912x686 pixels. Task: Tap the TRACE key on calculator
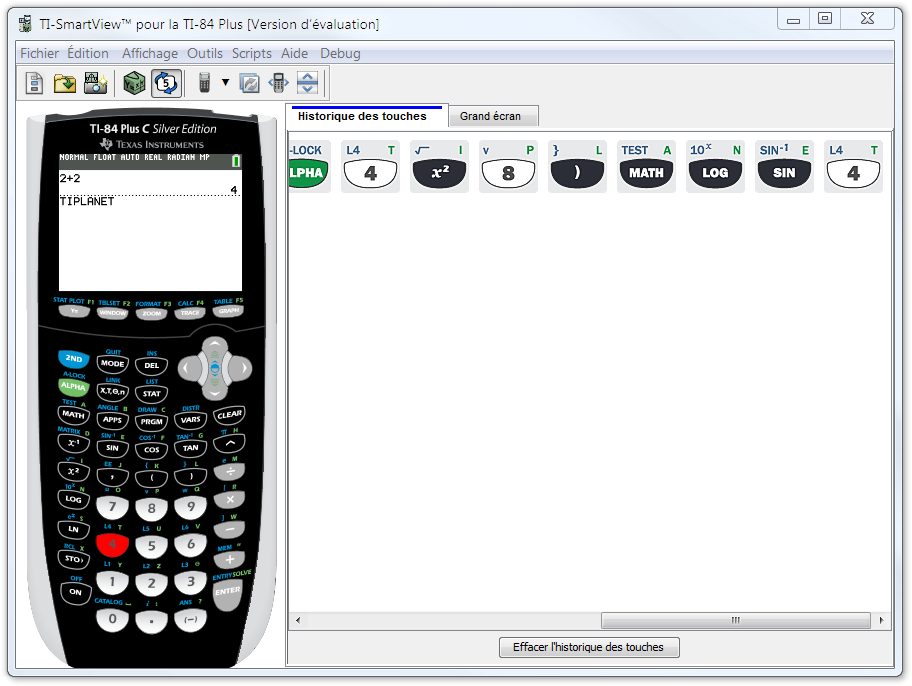coord(190,313)
